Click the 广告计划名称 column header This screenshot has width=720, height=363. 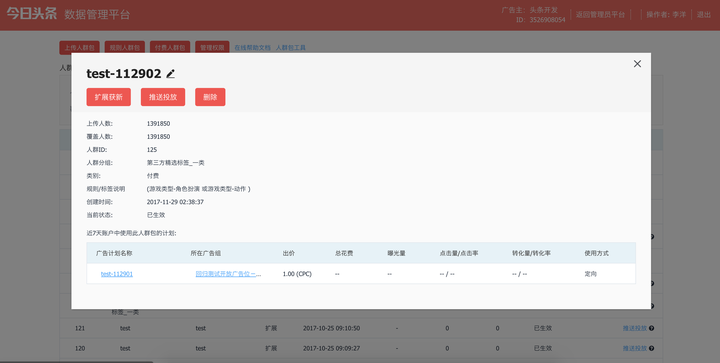(x=114, y=253)
